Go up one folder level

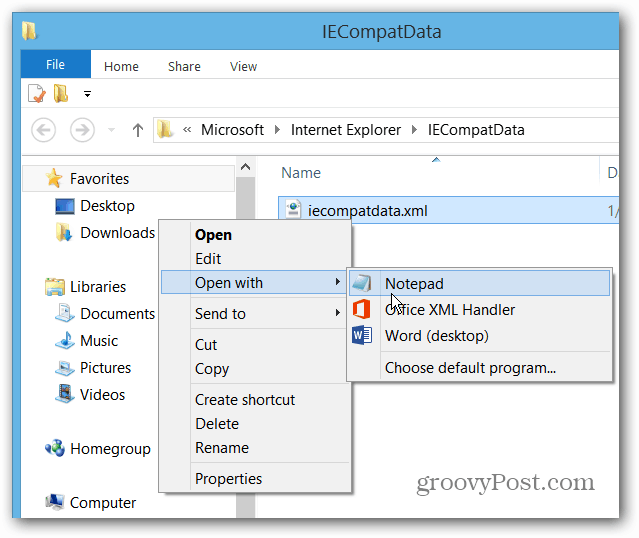(138, 130)
